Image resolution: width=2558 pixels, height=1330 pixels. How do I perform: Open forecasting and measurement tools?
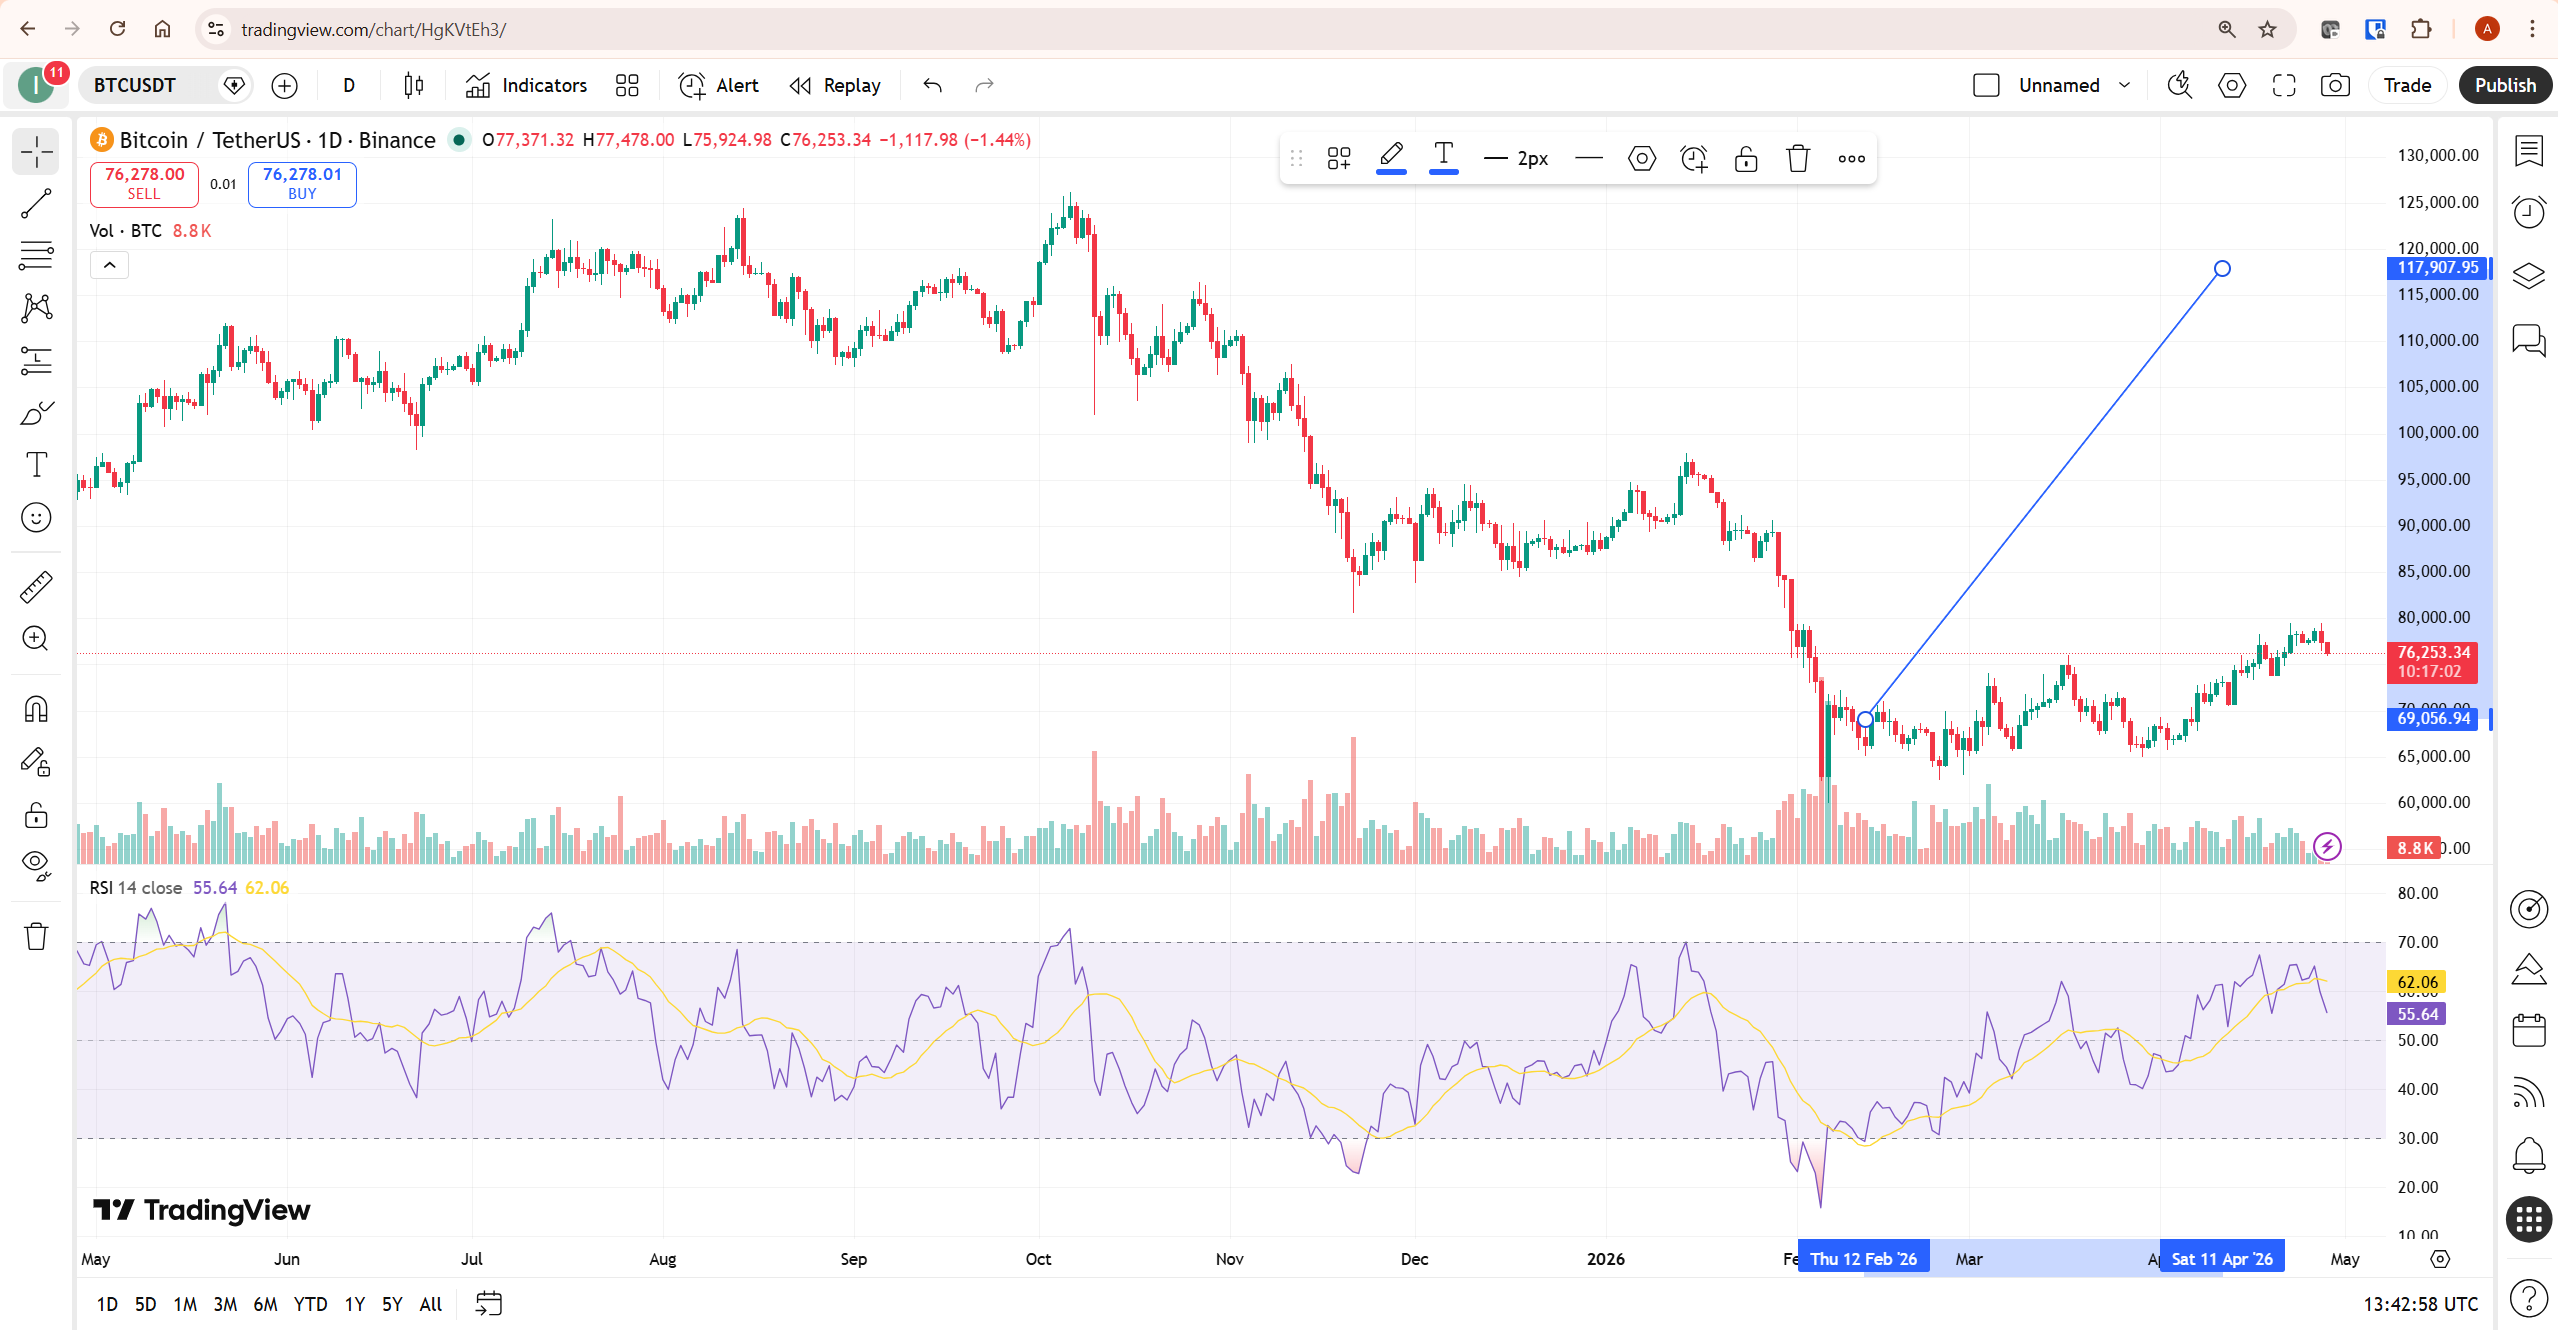(x=36, y=360)
